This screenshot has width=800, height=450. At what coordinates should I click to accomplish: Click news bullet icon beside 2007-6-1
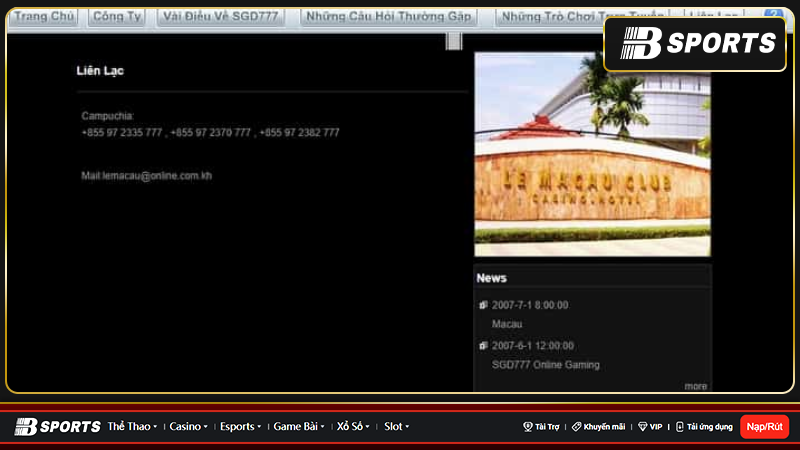(x=483, y=346)
